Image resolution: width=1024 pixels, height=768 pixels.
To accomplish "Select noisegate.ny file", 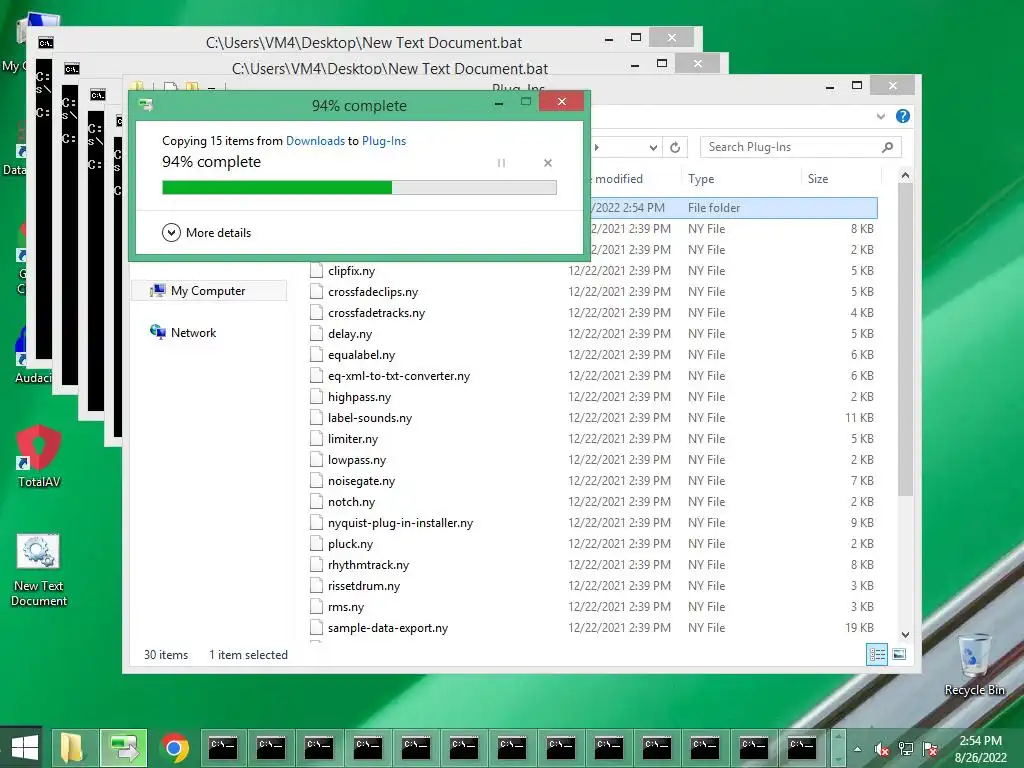I will (x=361, y=481).
